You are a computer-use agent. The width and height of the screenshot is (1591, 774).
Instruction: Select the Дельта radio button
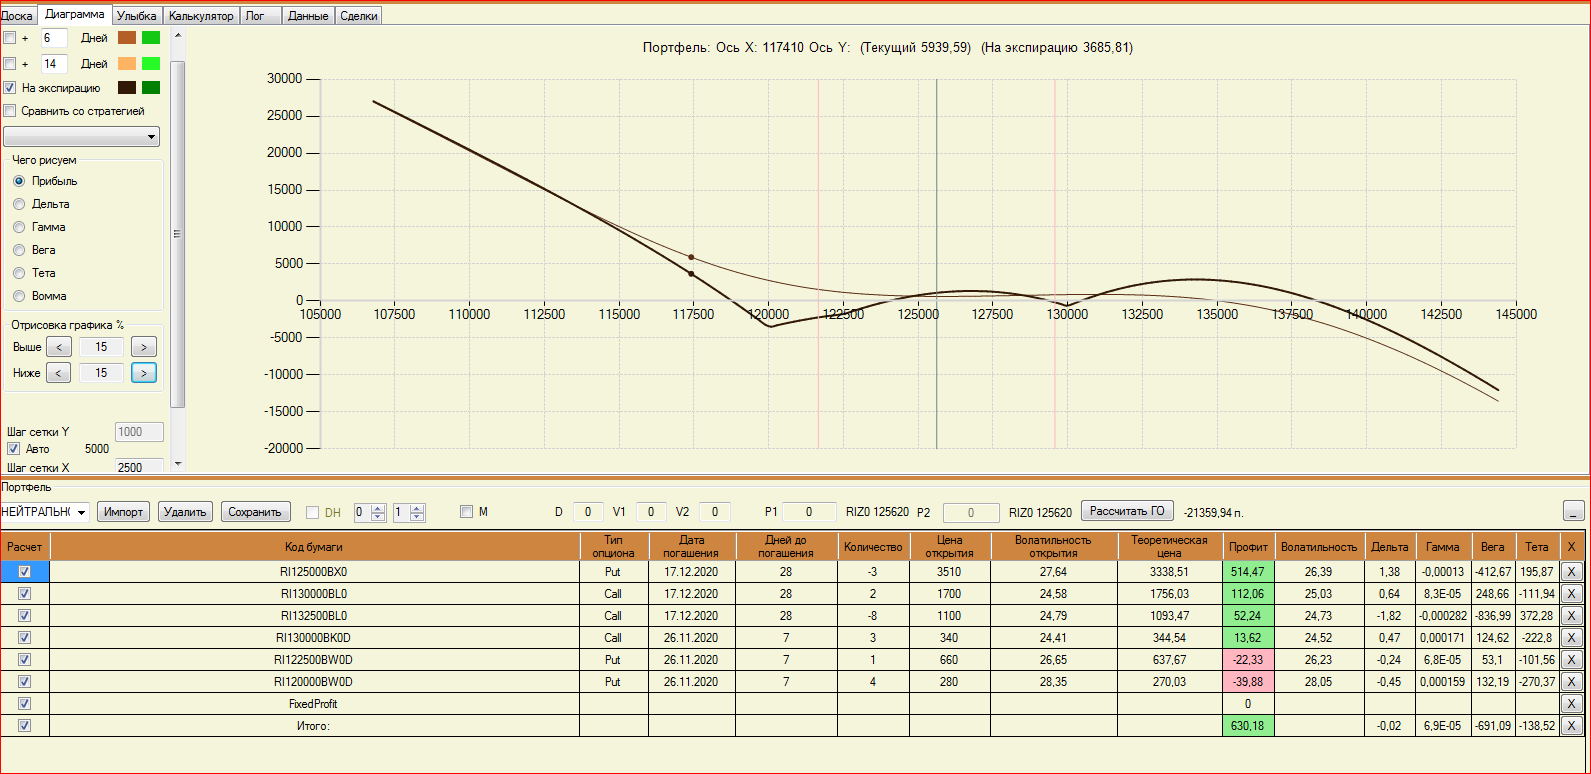click(19, 204)
